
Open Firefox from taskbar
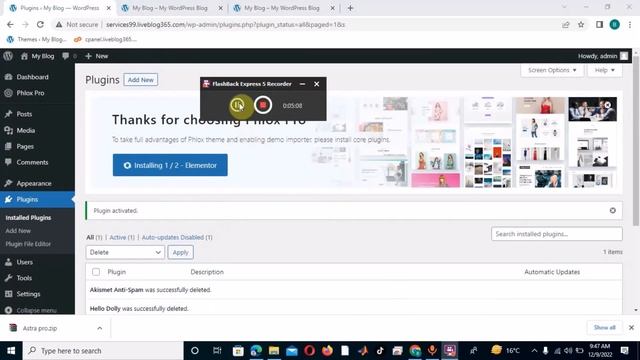click(x=327, y=351)
